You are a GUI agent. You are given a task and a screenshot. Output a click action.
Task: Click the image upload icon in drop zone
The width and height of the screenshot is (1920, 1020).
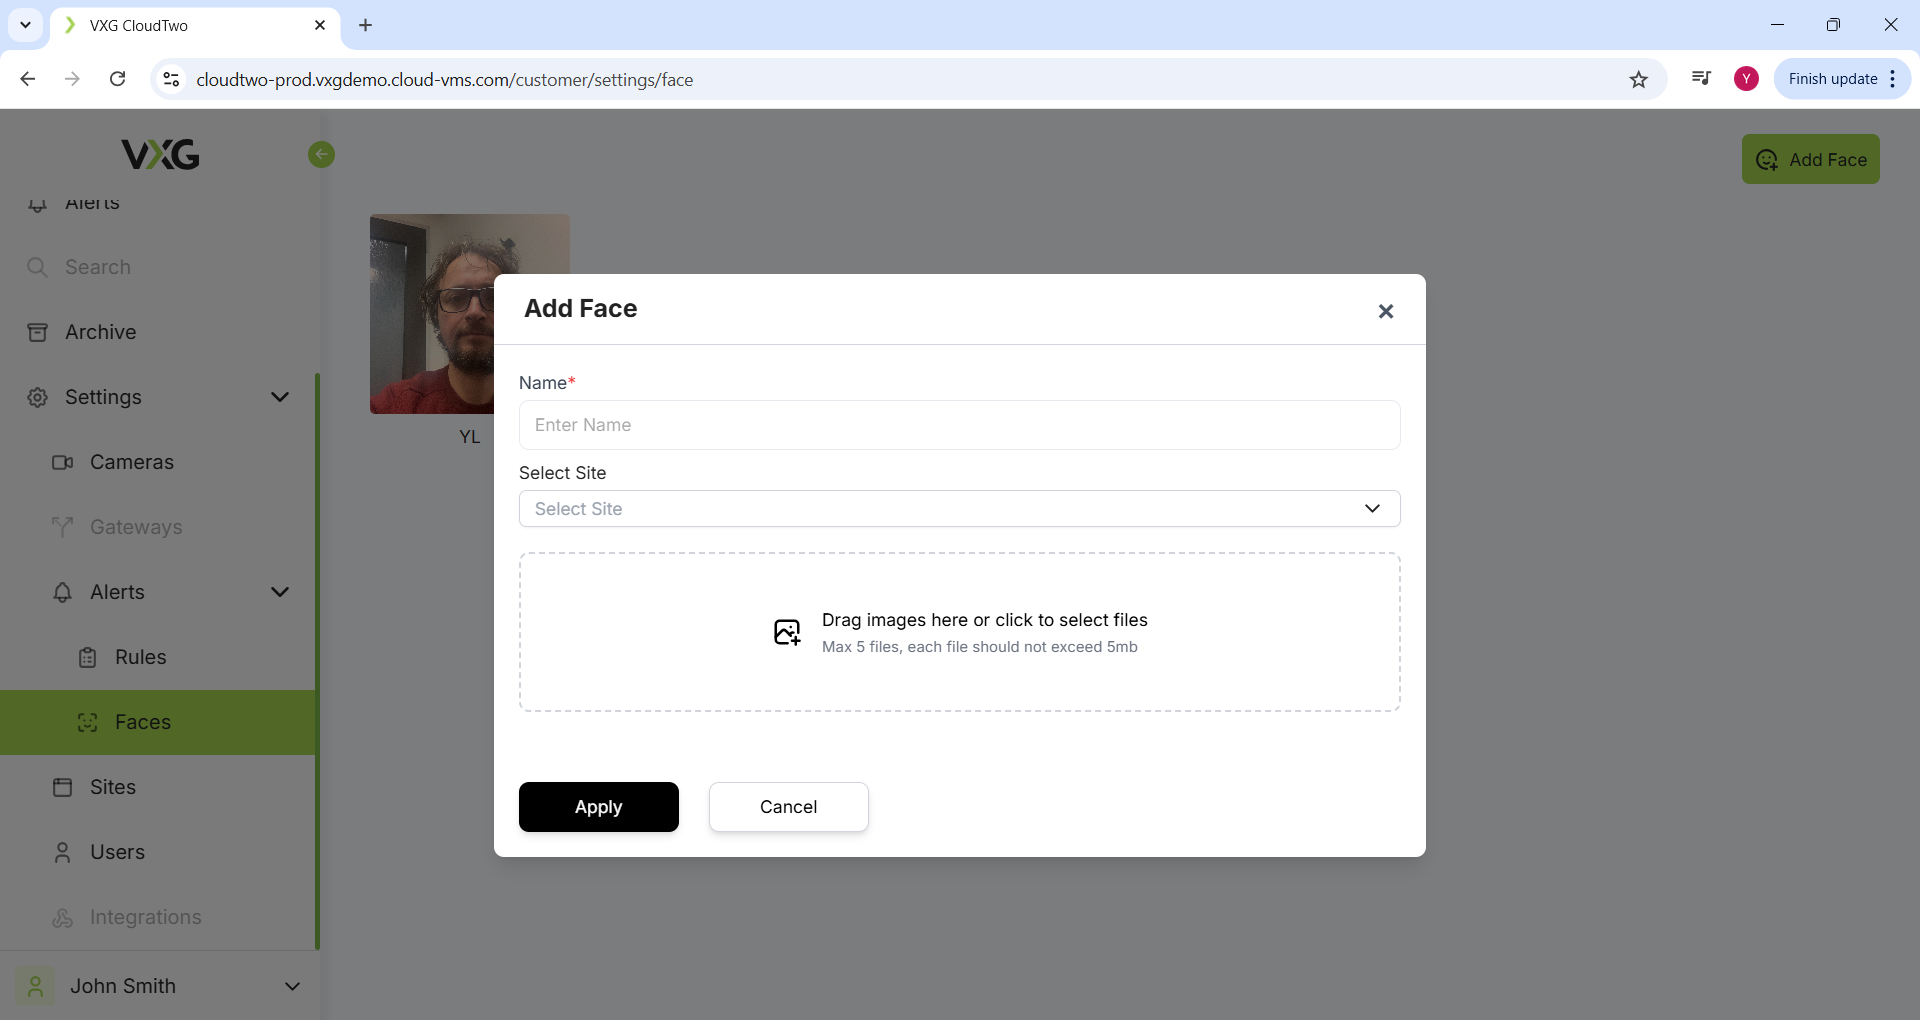click(787, 632)
